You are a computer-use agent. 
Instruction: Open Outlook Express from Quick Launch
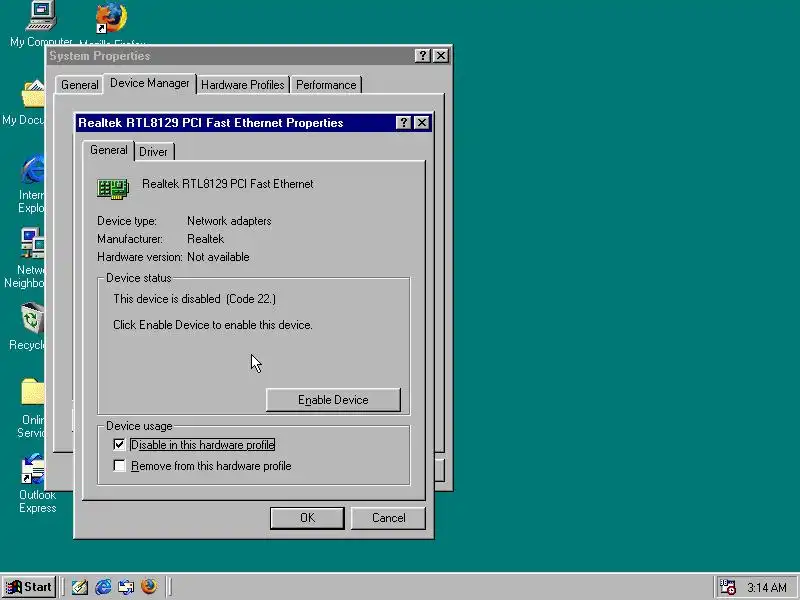[126, 587]
